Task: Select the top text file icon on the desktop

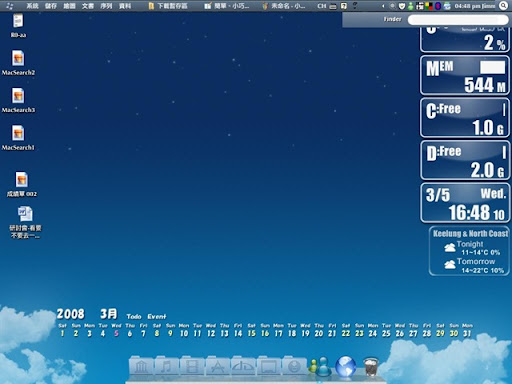Action: click(x=18, y=25)
